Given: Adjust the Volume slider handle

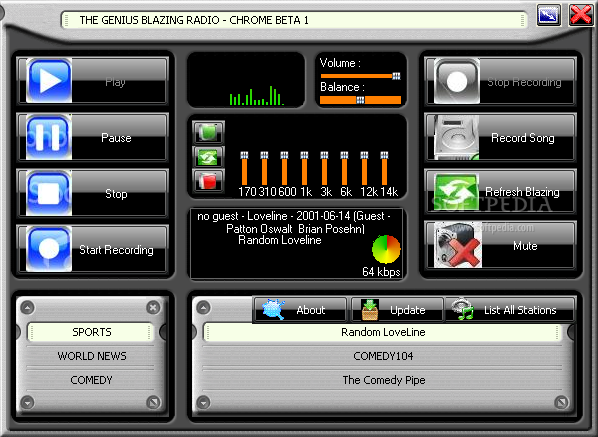Looking at the screenshot, I should 396,76.
